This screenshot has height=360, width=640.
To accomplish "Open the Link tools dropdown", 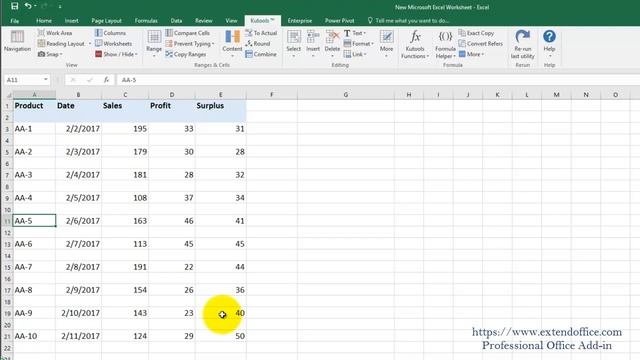I will (355, 54).
